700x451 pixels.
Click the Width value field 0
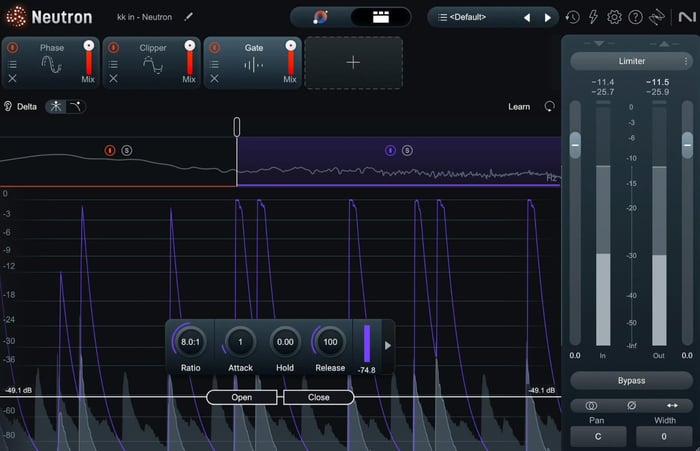(x=664, y=437)
